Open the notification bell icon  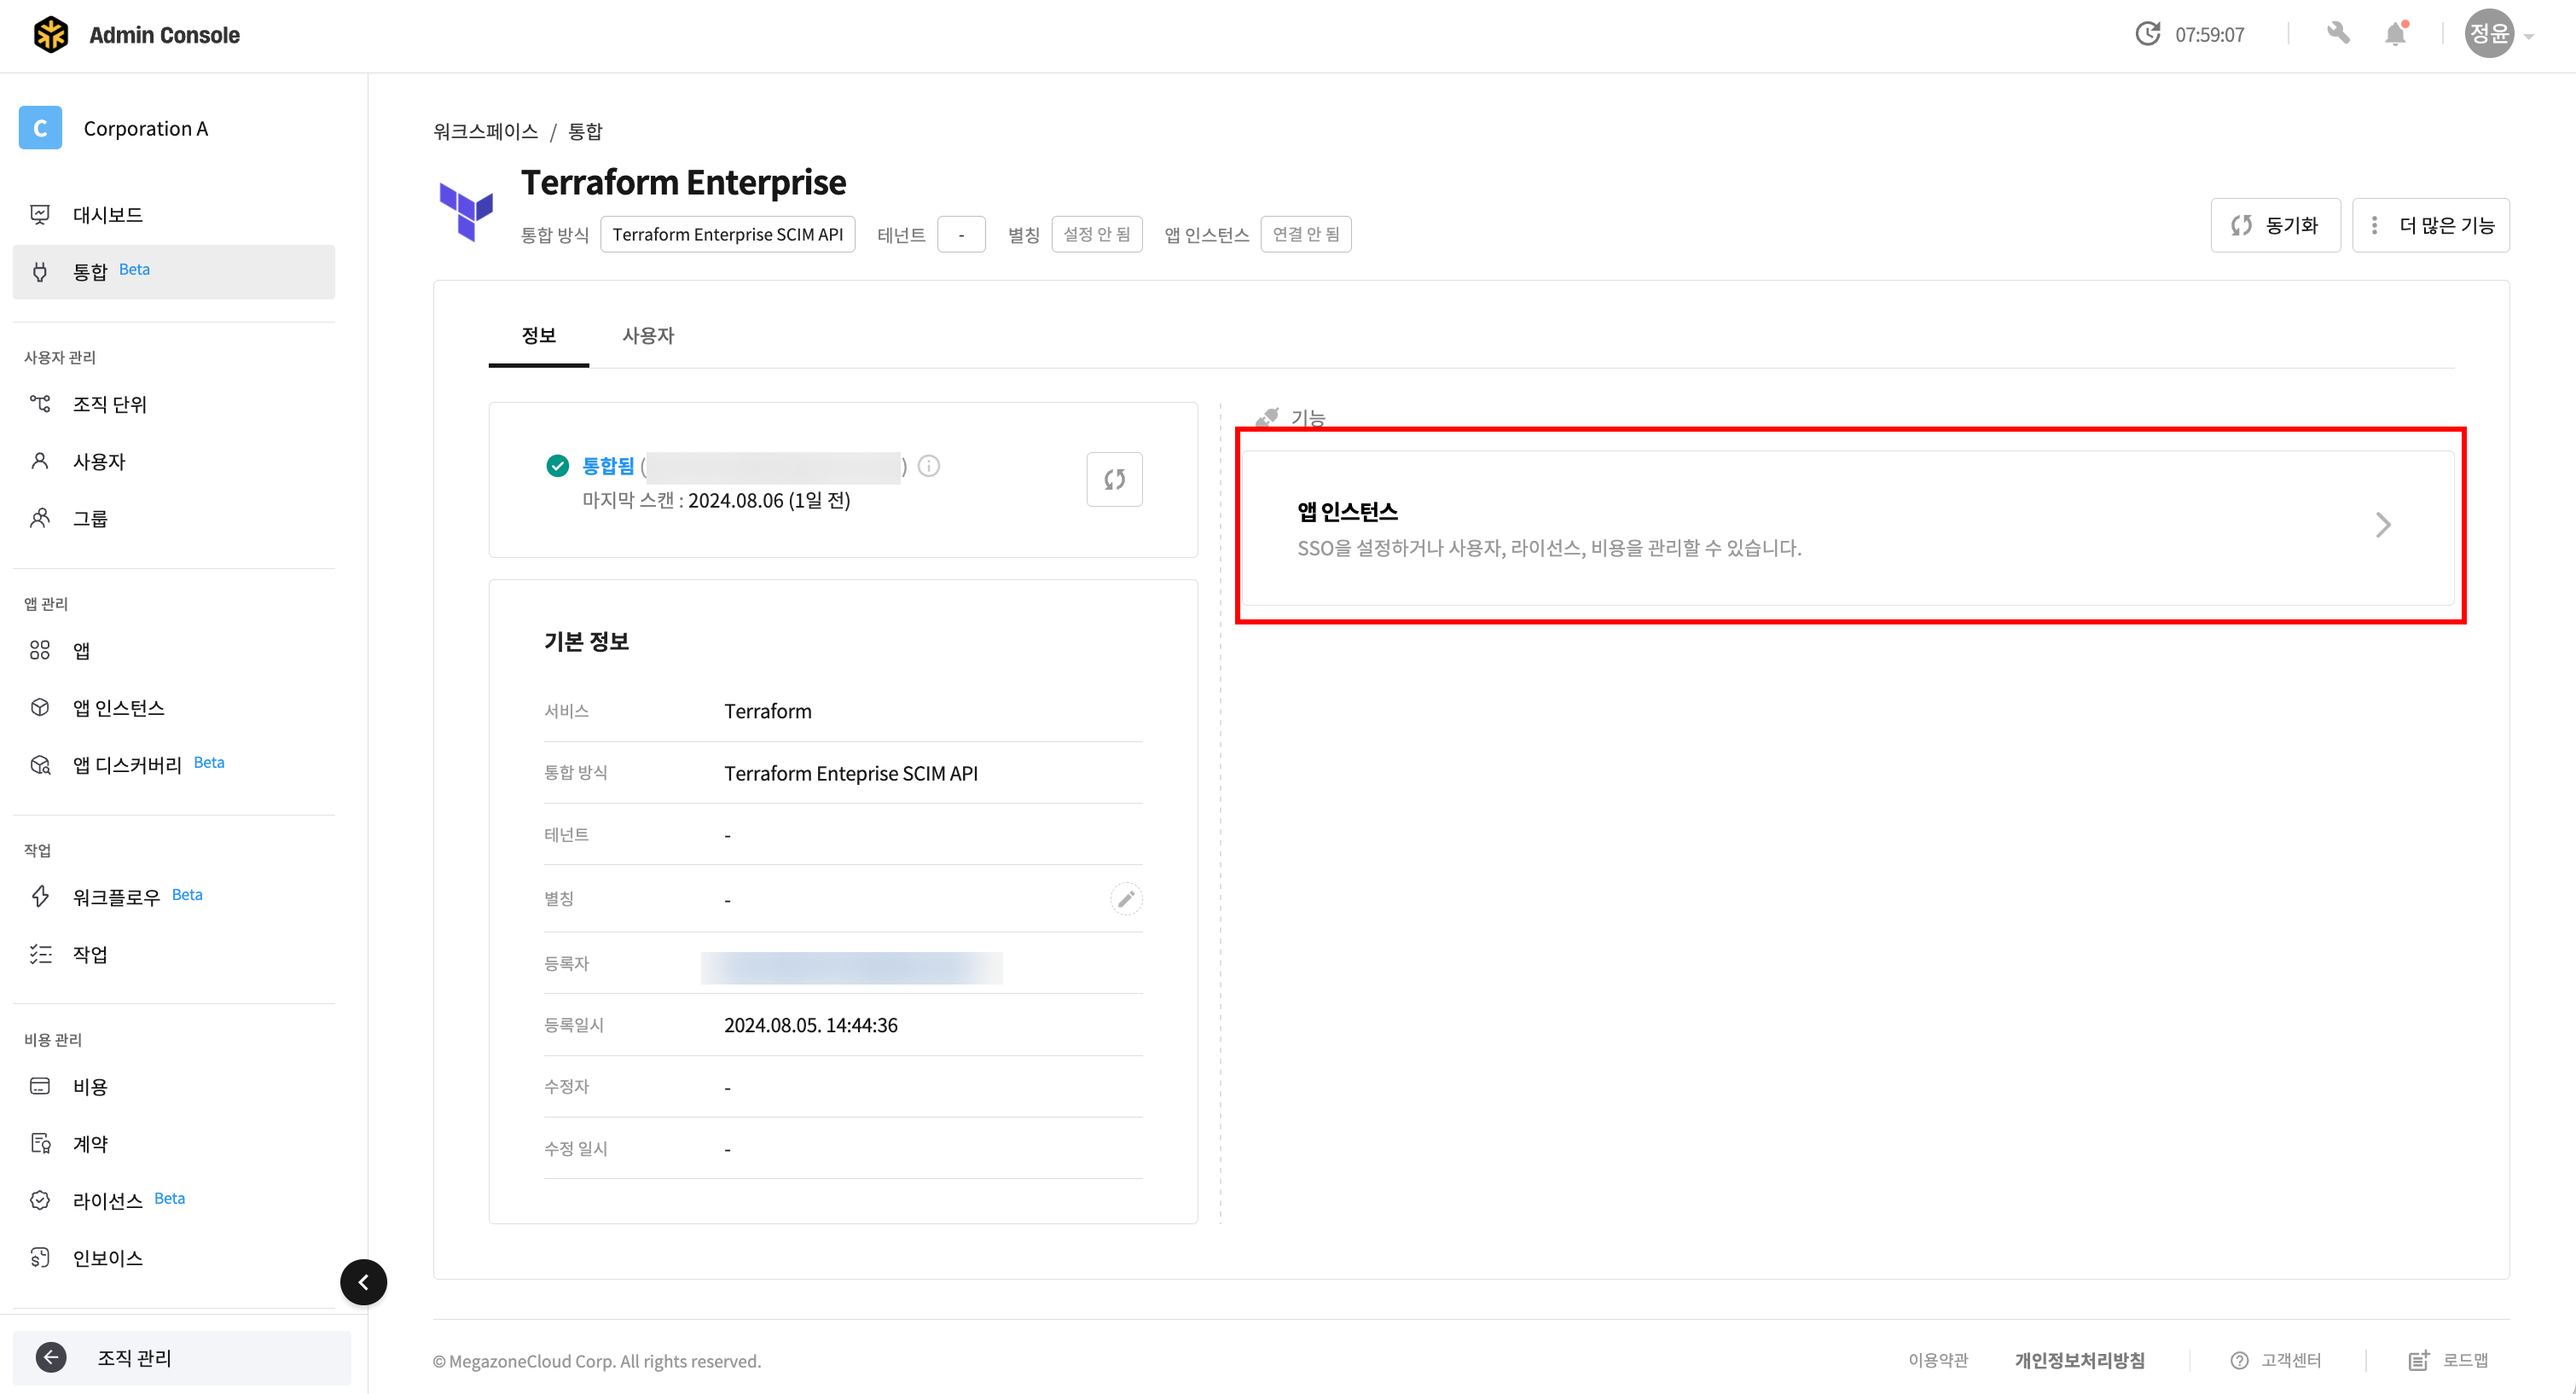coord(2395,35)
